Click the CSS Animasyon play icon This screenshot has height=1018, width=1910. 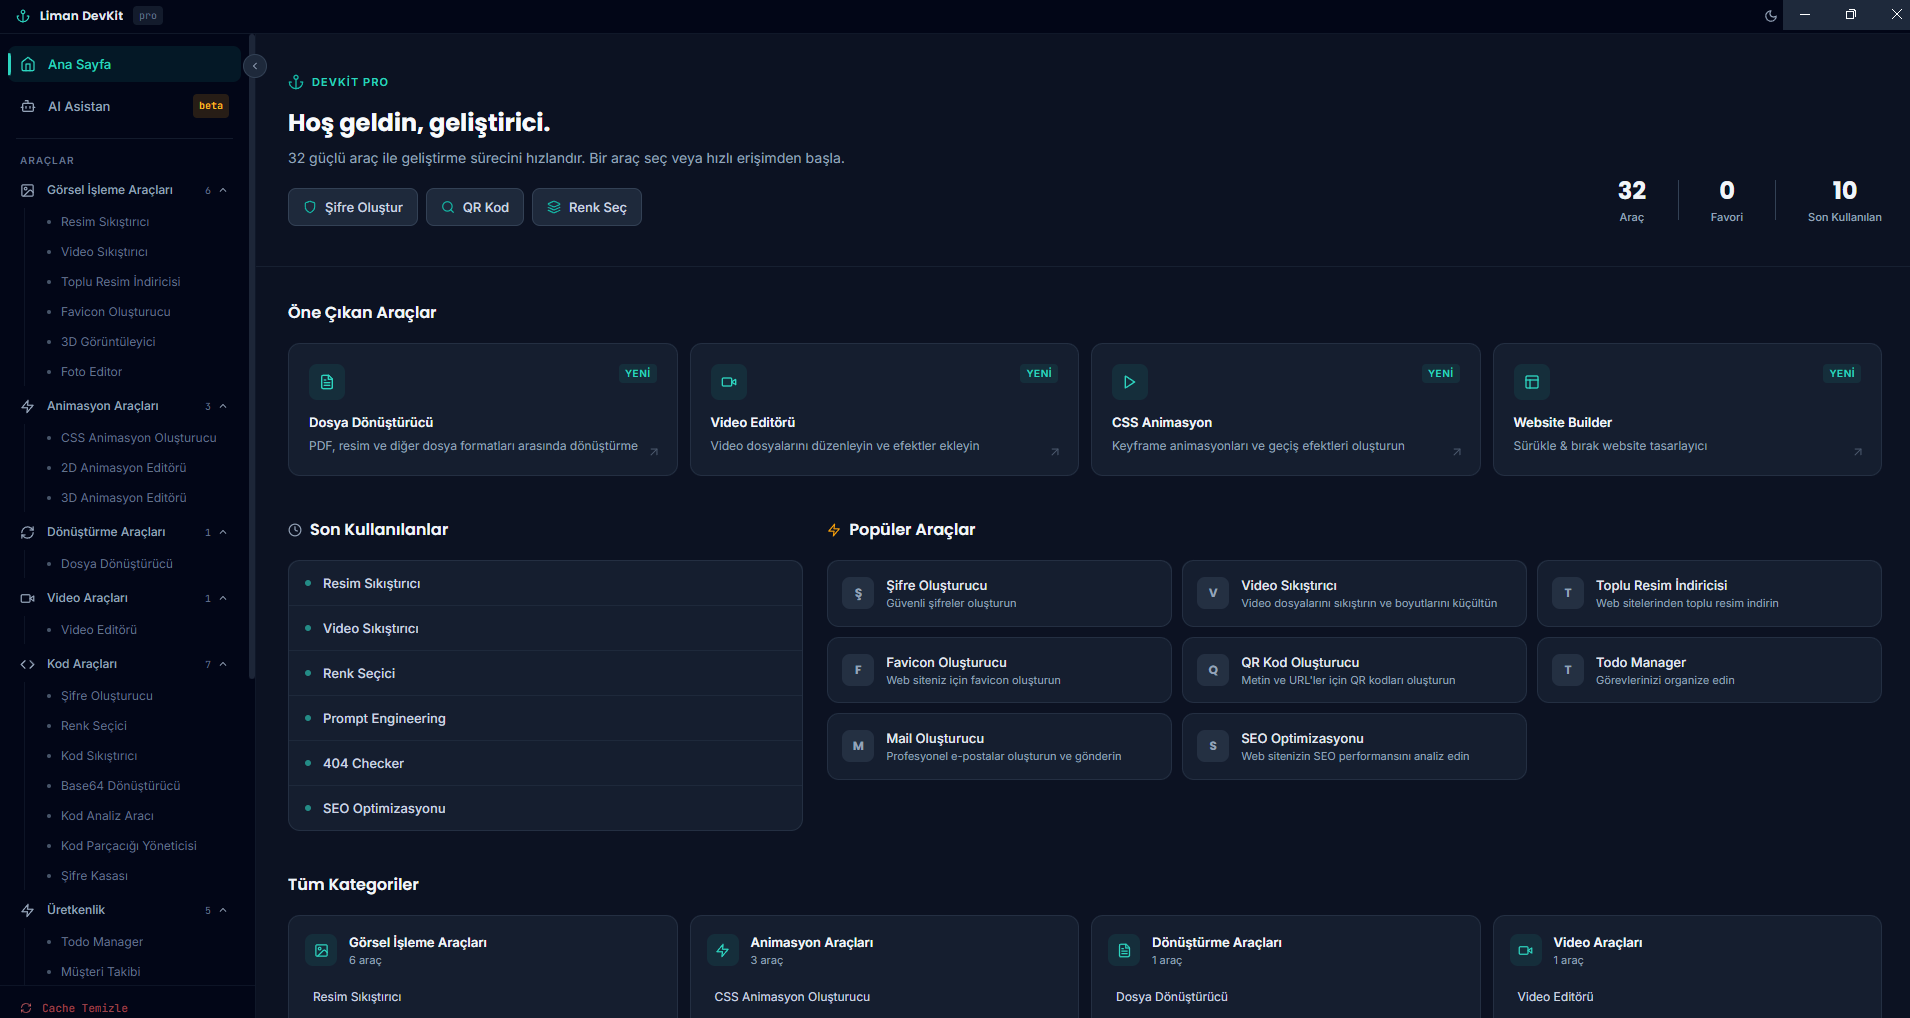[1130, 381]
